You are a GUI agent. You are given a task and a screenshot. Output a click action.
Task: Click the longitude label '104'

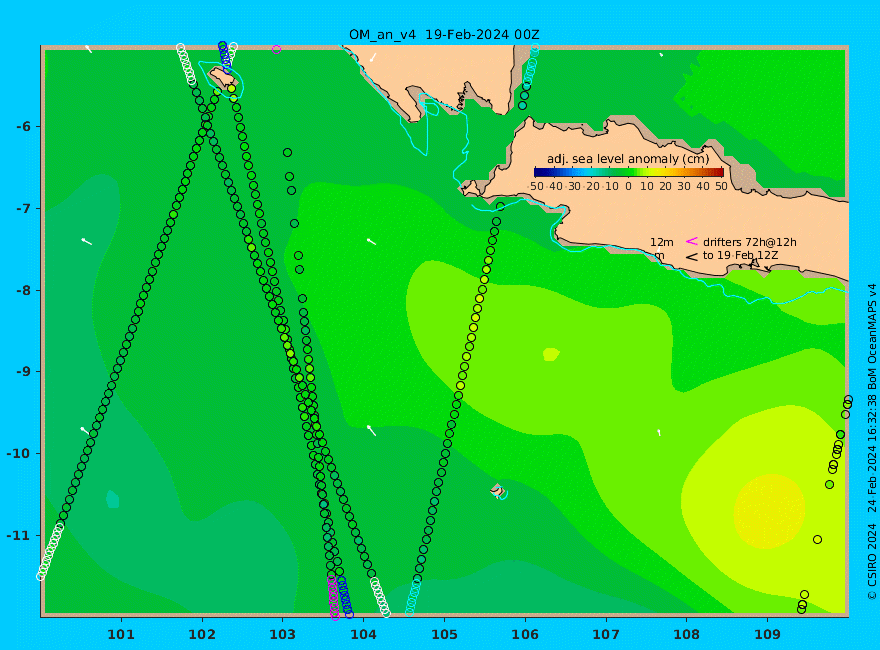[363, 635]
